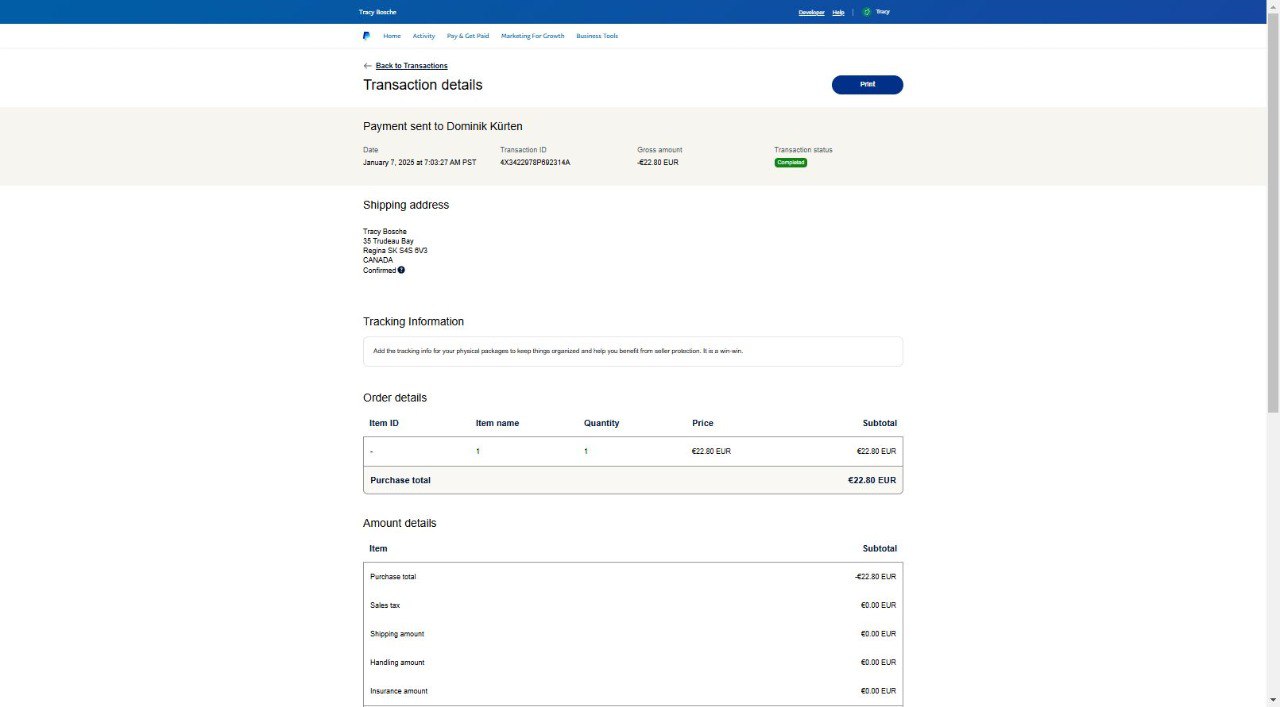Image resolution: width=1280 pixels, height=707 pixels.
Task: Click the scroll down arrow of the scrollbar
Action: (1273, 699)
